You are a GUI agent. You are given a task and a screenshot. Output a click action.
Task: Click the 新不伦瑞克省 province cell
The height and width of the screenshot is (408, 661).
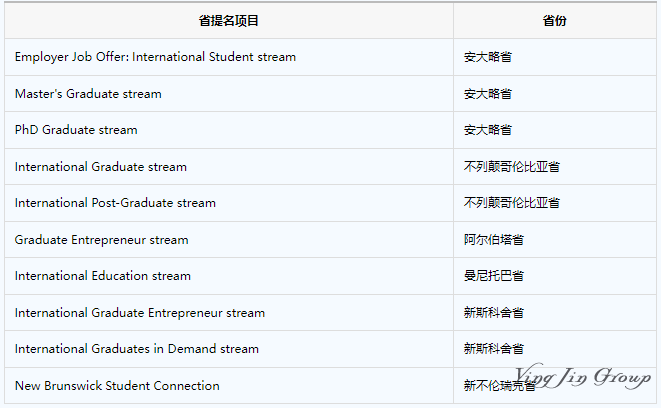[555, 386]
